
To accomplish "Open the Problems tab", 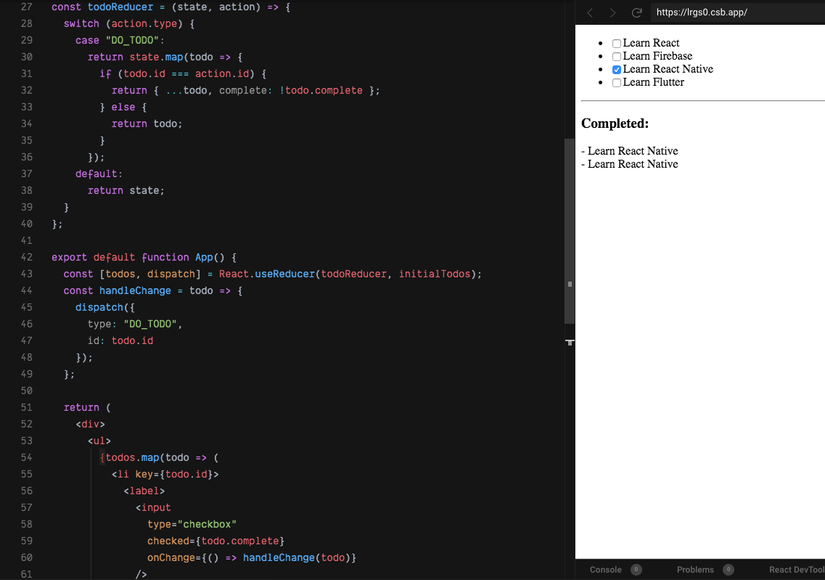I will [705, 569].
